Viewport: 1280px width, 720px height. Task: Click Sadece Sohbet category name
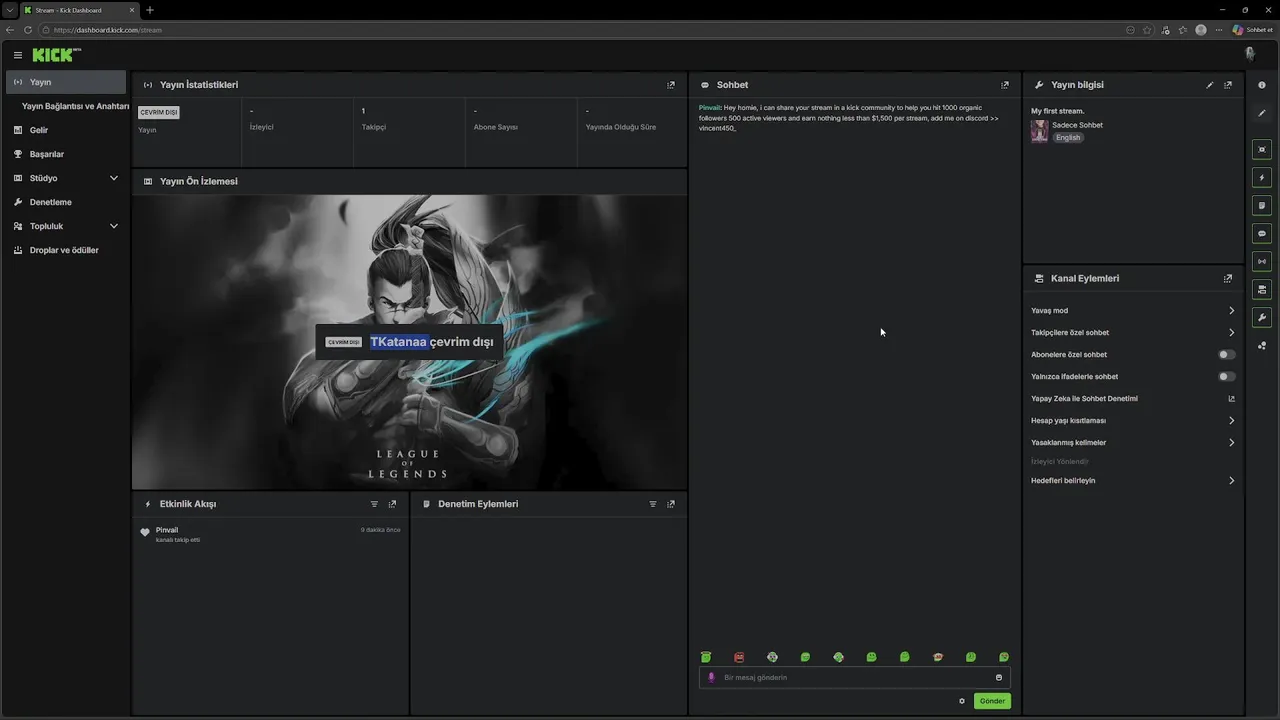[1077, 125]
